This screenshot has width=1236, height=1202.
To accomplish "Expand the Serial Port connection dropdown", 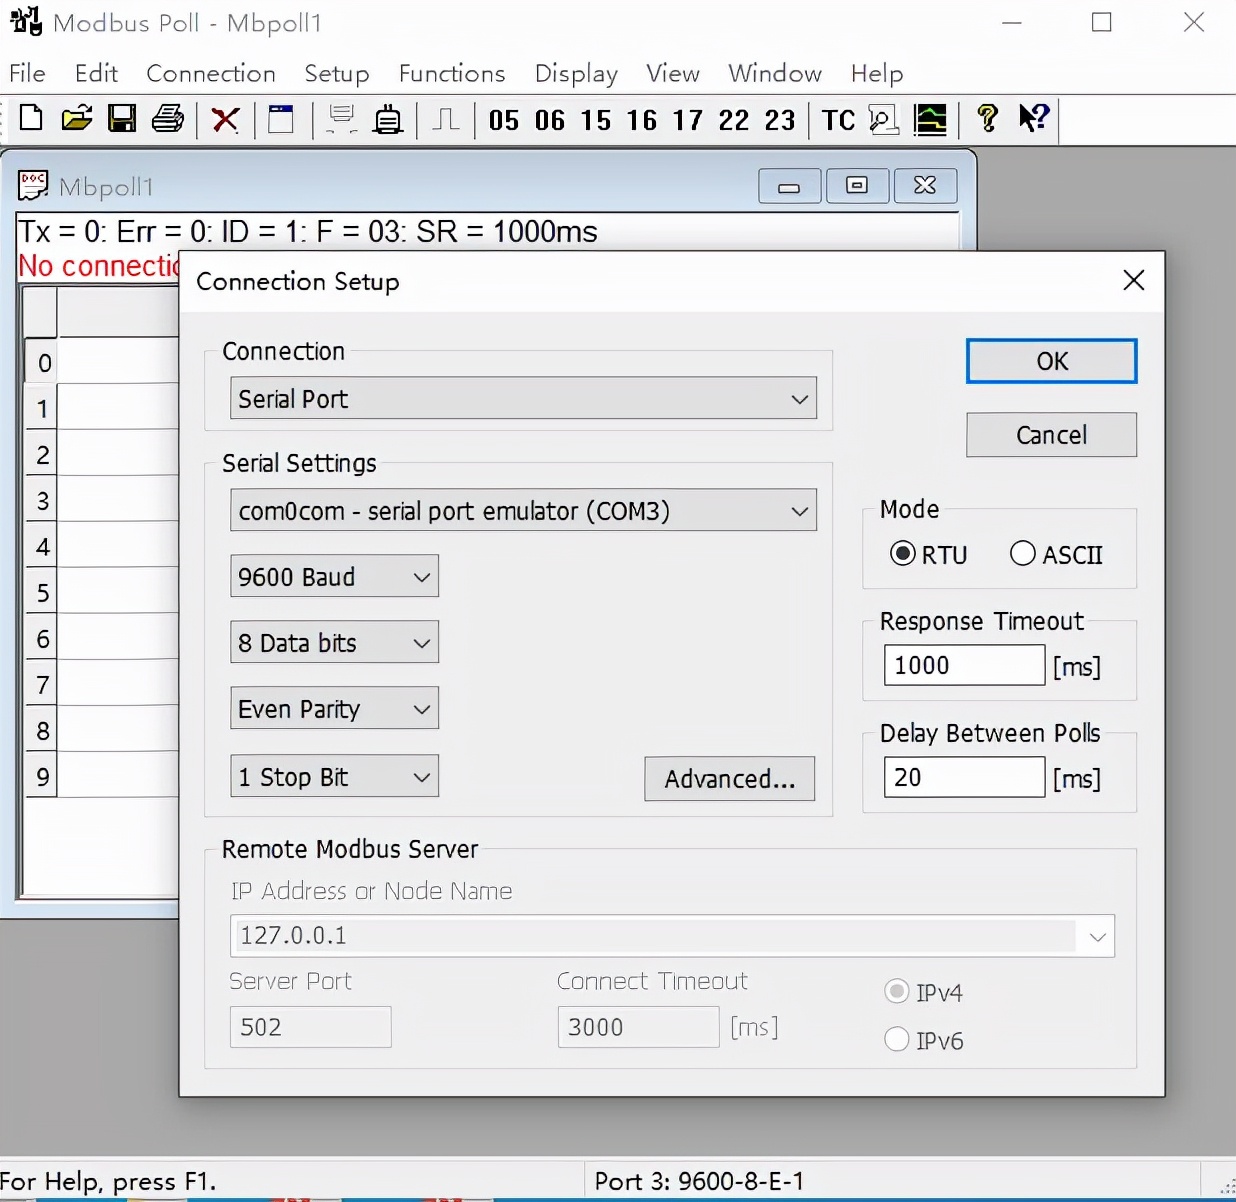I will coord(523,399).
